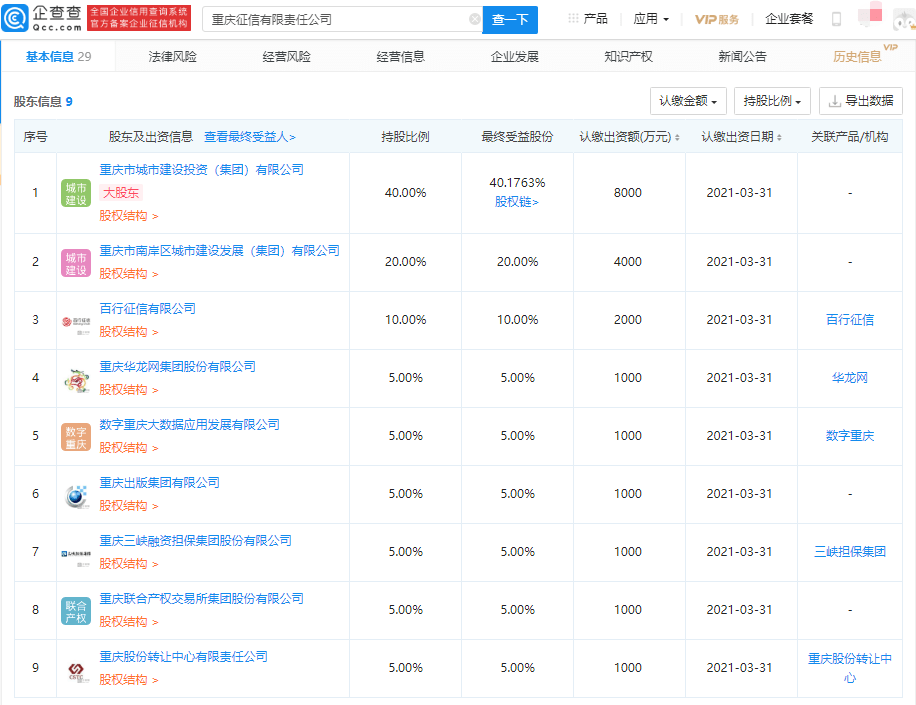Open the 认缴金额 filter dropdown
Image resolution: width=916 pixels, height=705 pixels.
coord(688,101)
